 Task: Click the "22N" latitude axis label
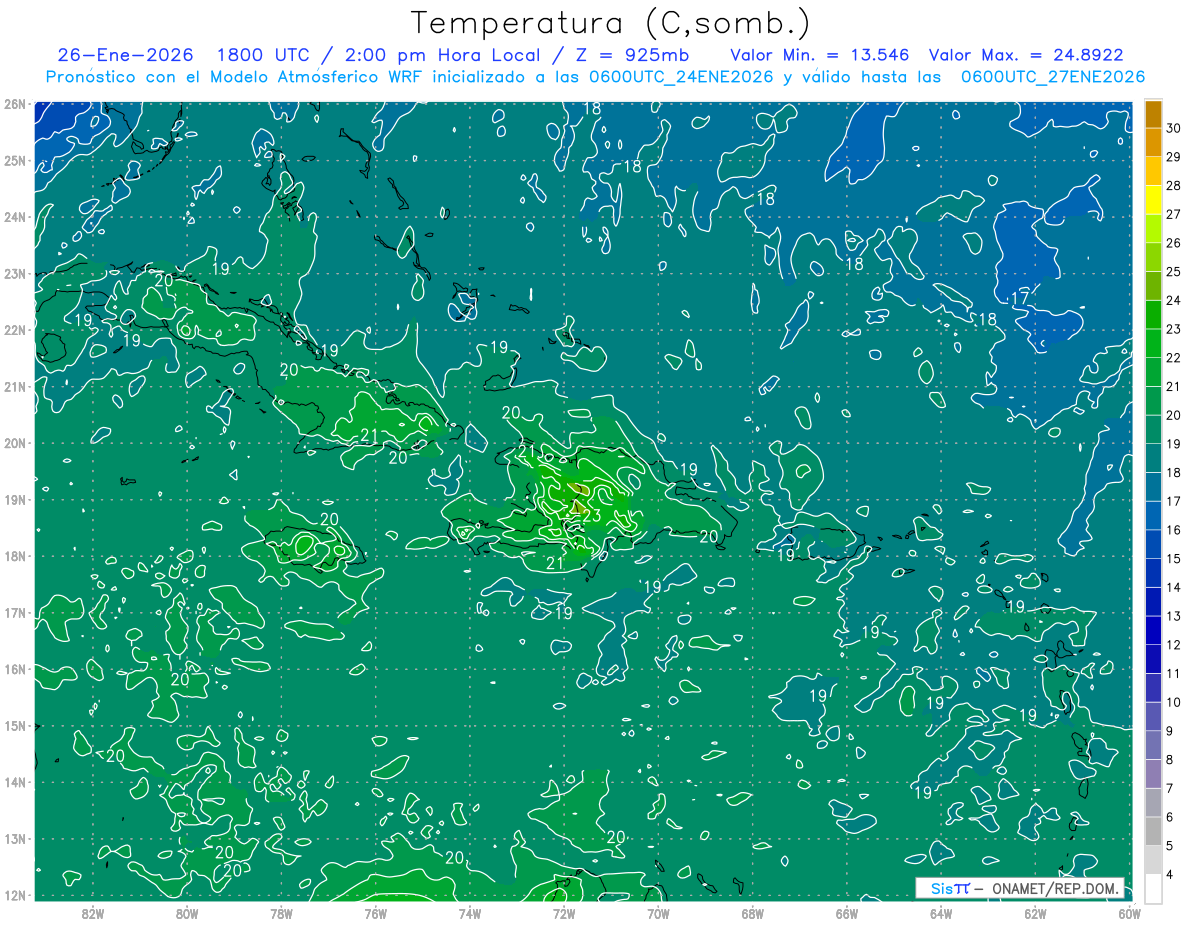(x=14, y=330)
